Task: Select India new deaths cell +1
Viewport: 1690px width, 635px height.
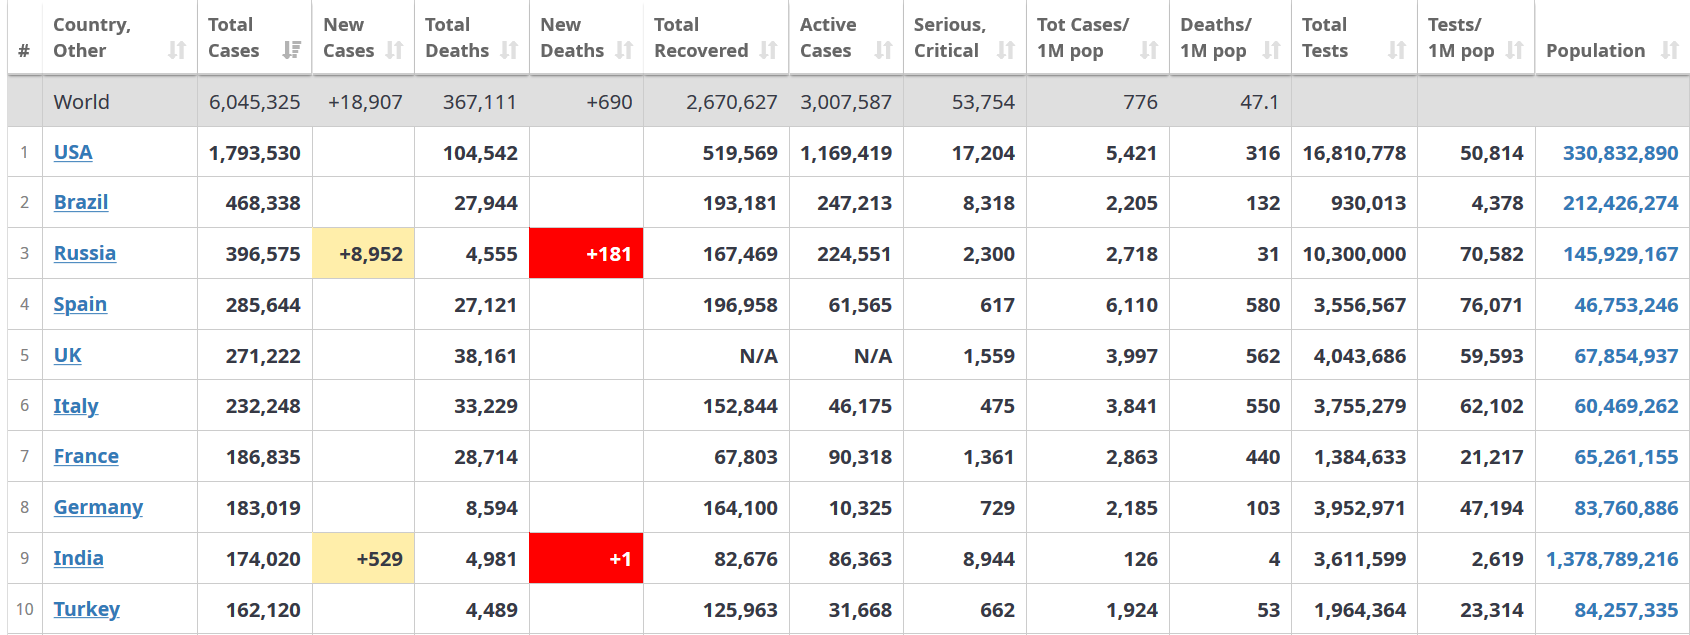Action: 586,558
